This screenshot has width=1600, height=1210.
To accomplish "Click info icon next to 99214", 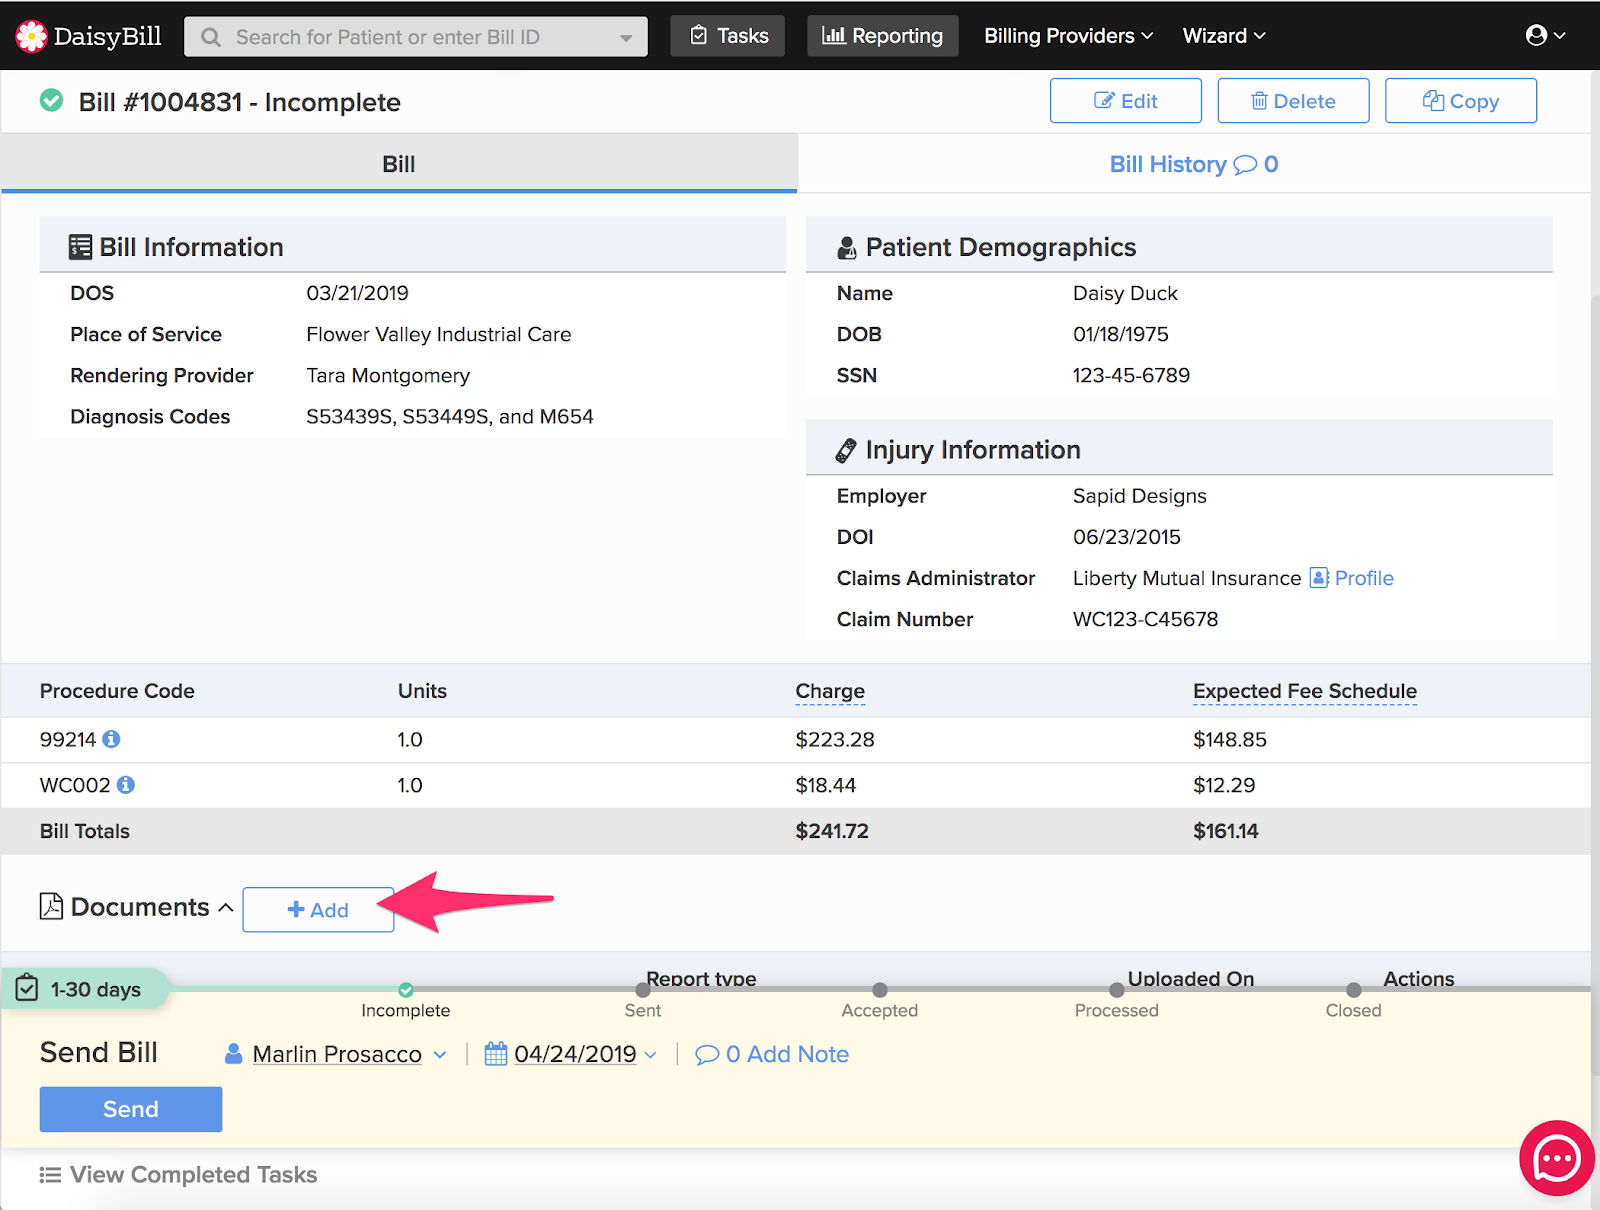I will [112, 739].
